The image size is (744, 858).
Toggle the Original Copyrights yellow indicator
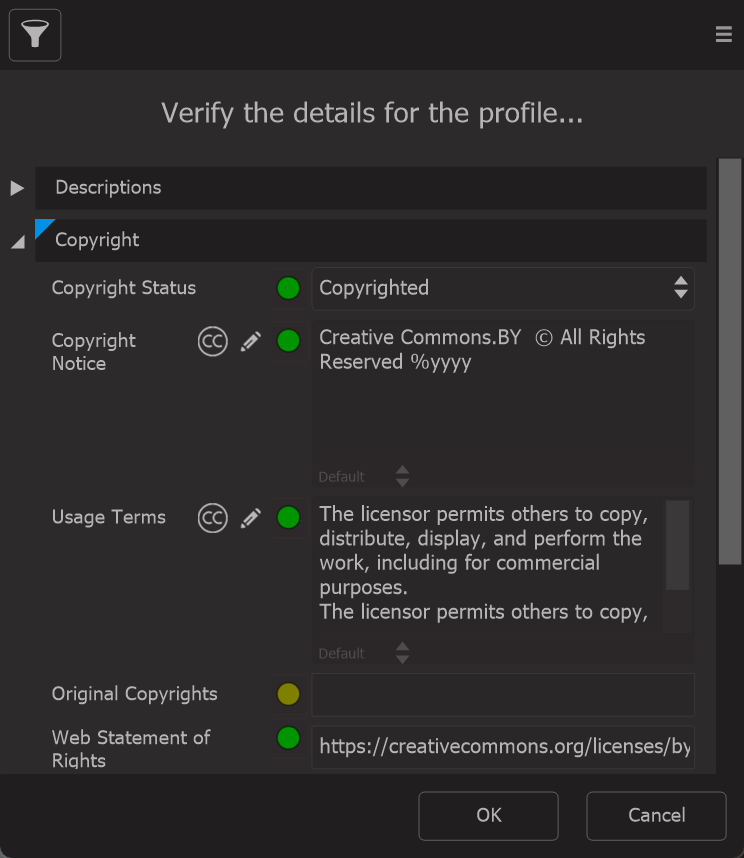(x=288, y=694)
